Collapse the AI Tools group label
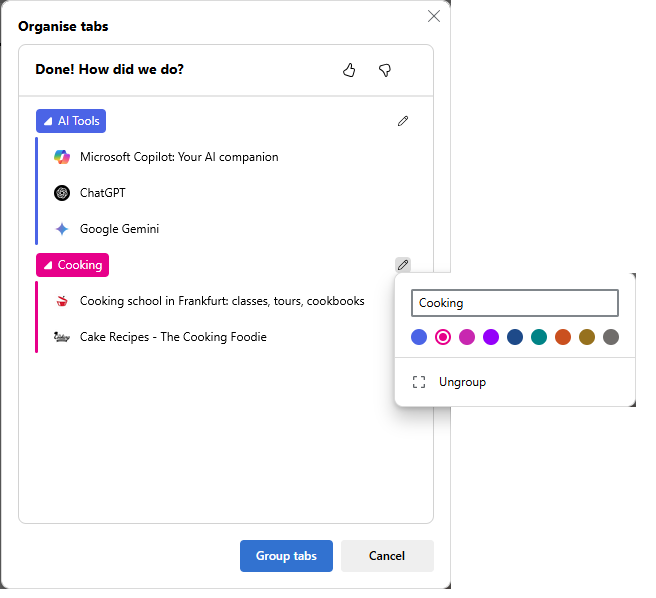This screenshot has width=656, height=598. tap(71, 121)
